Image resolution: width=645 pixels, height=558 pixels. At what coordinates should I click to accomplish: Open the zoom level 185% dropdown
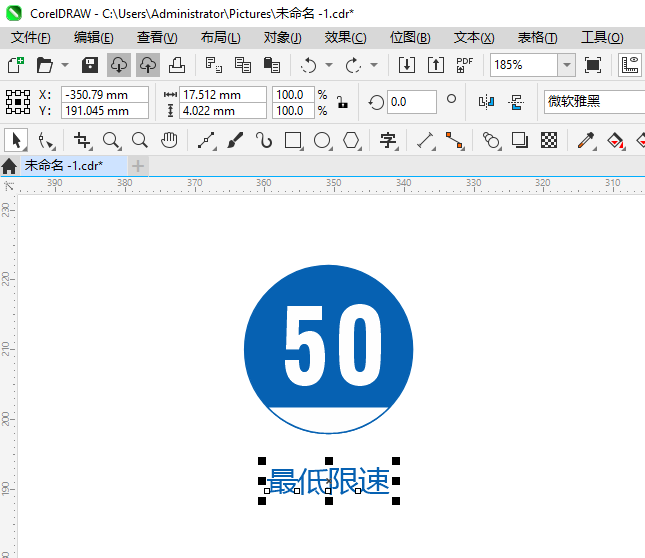tap(566, 65)
